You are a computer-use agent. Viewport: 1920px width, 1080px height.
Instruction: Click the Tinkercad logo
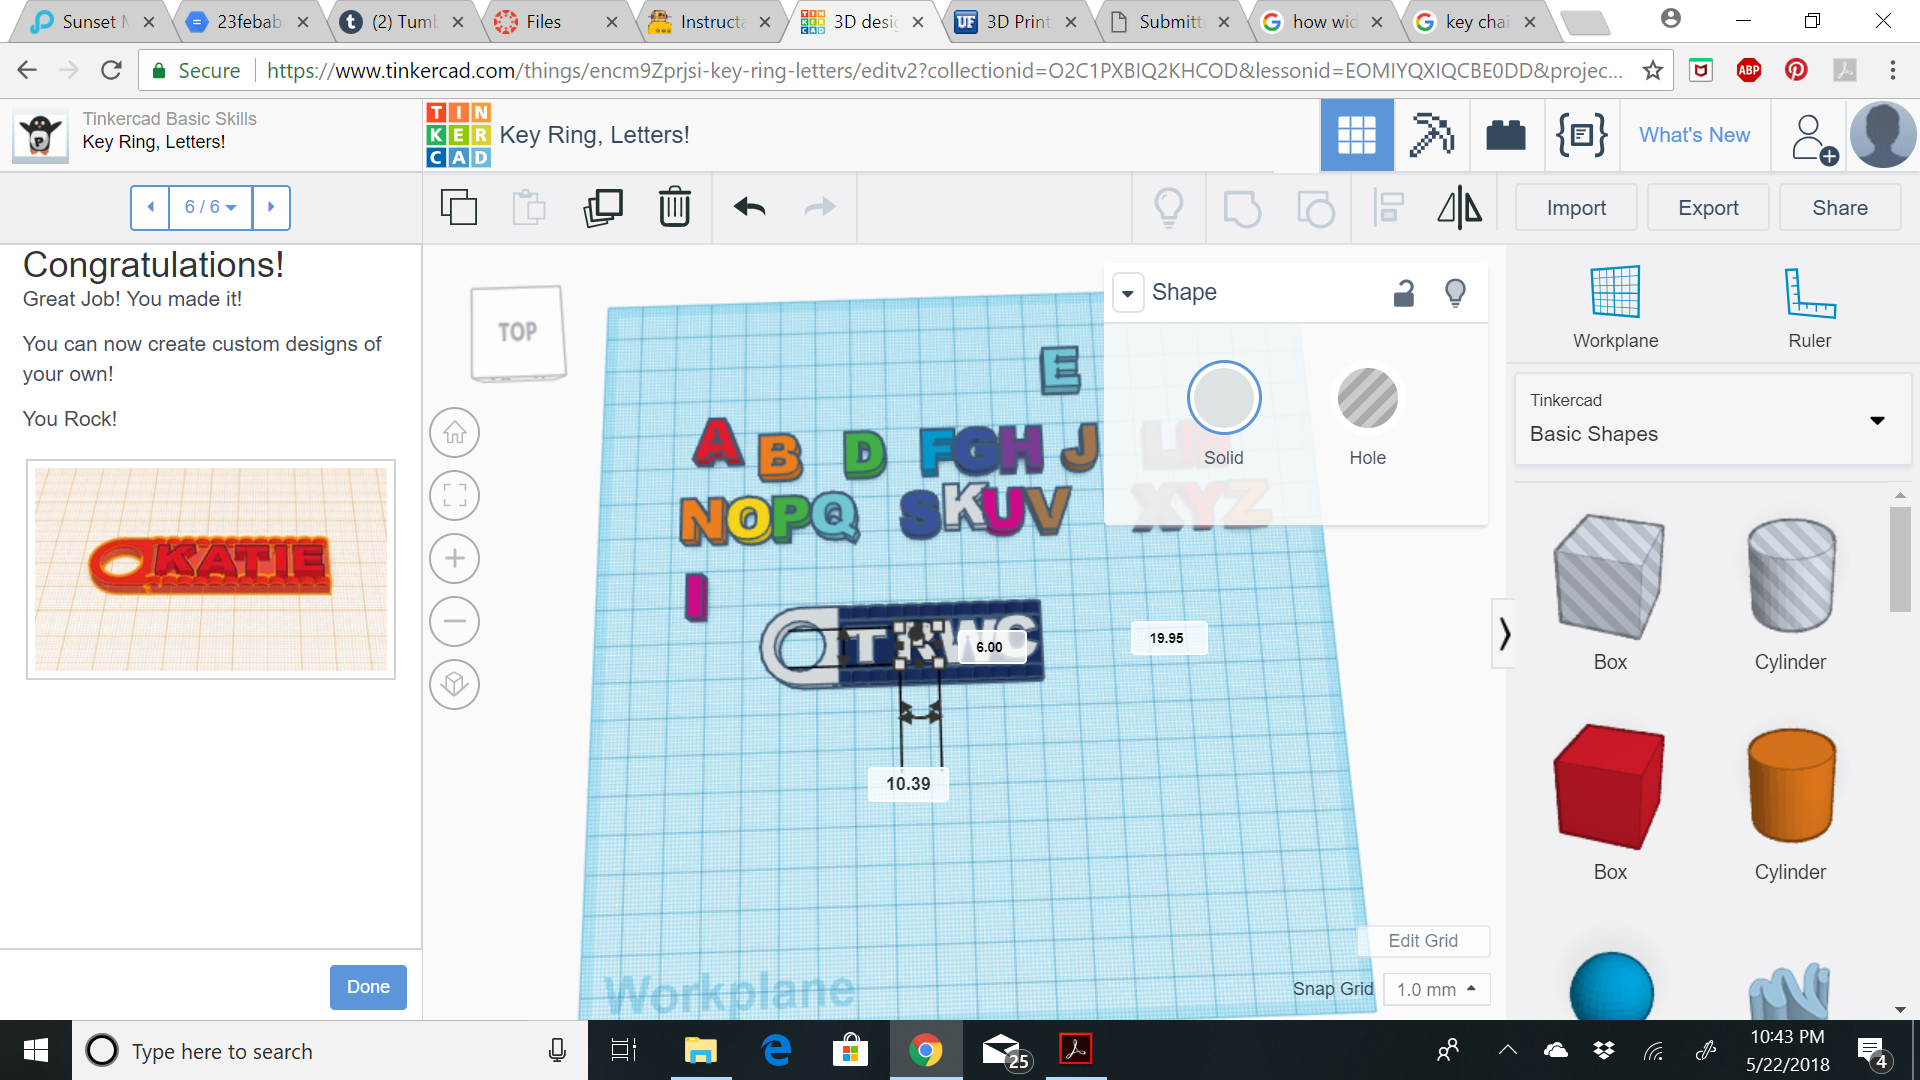459,135
